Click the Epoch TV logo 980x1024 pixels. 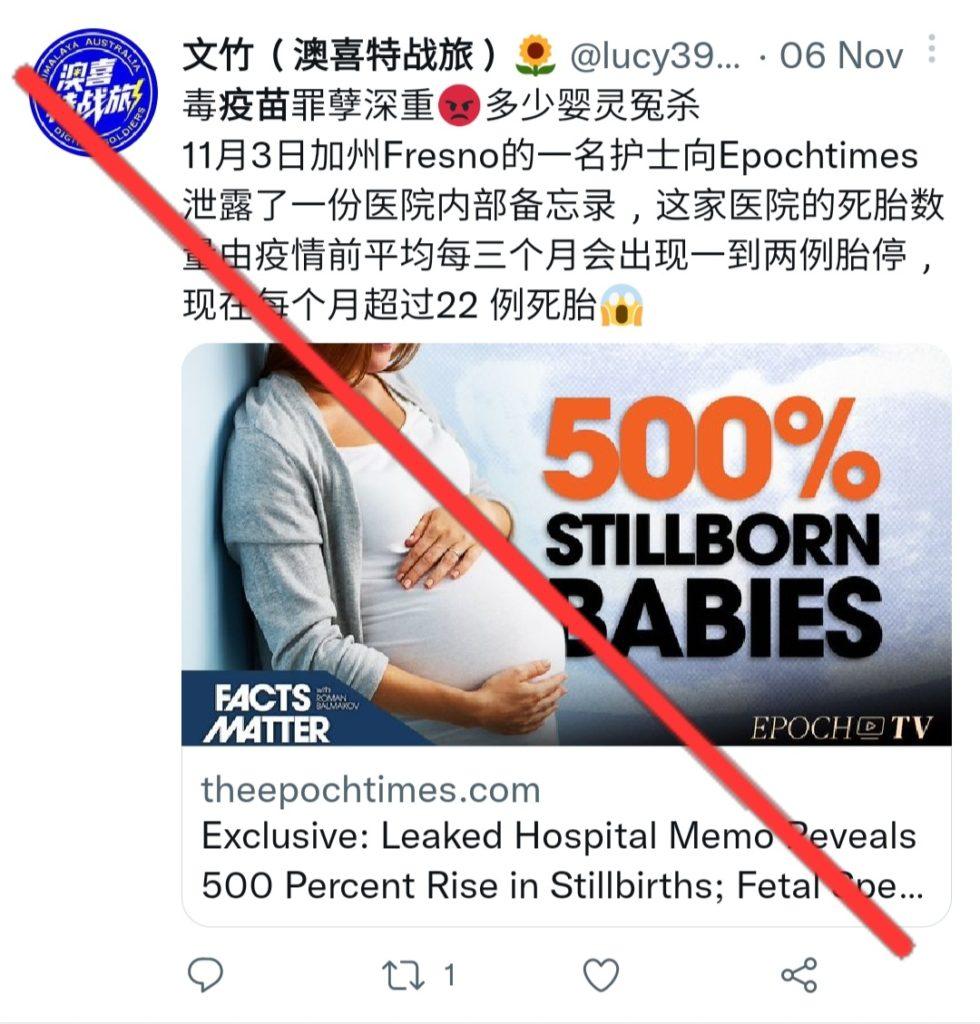842,728
